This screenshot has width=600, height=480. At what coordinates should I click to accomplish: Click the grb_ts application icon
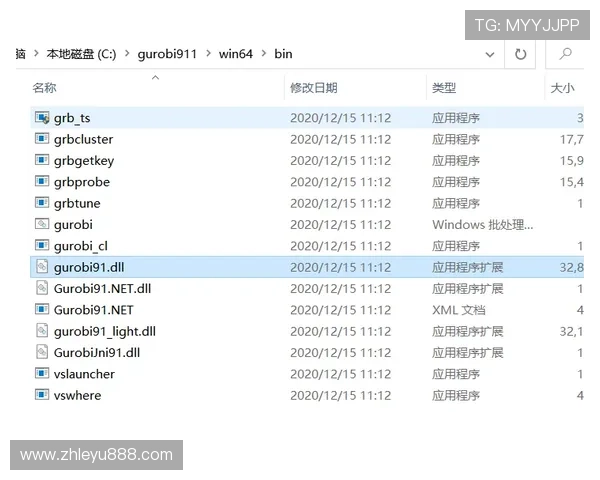click(x=42, y=118)
